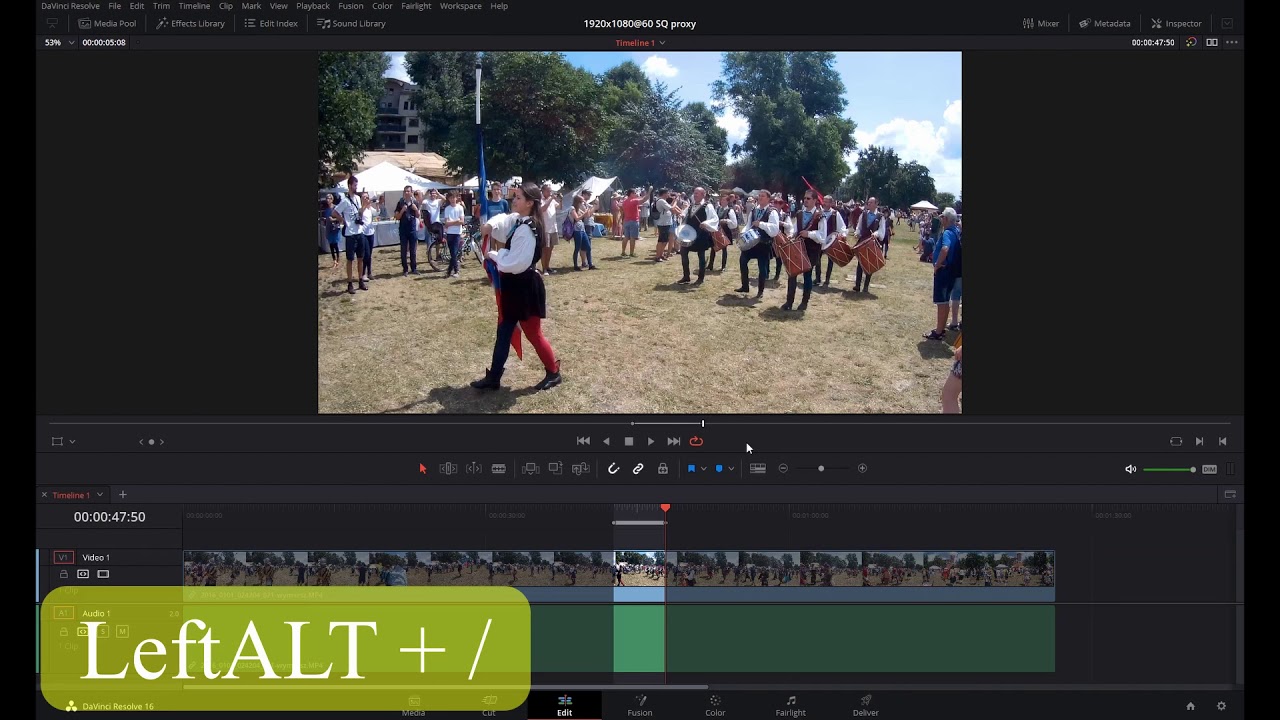Open the Playback menu
This screenshot has width=1280, height=720.
[x=313, y=6]
